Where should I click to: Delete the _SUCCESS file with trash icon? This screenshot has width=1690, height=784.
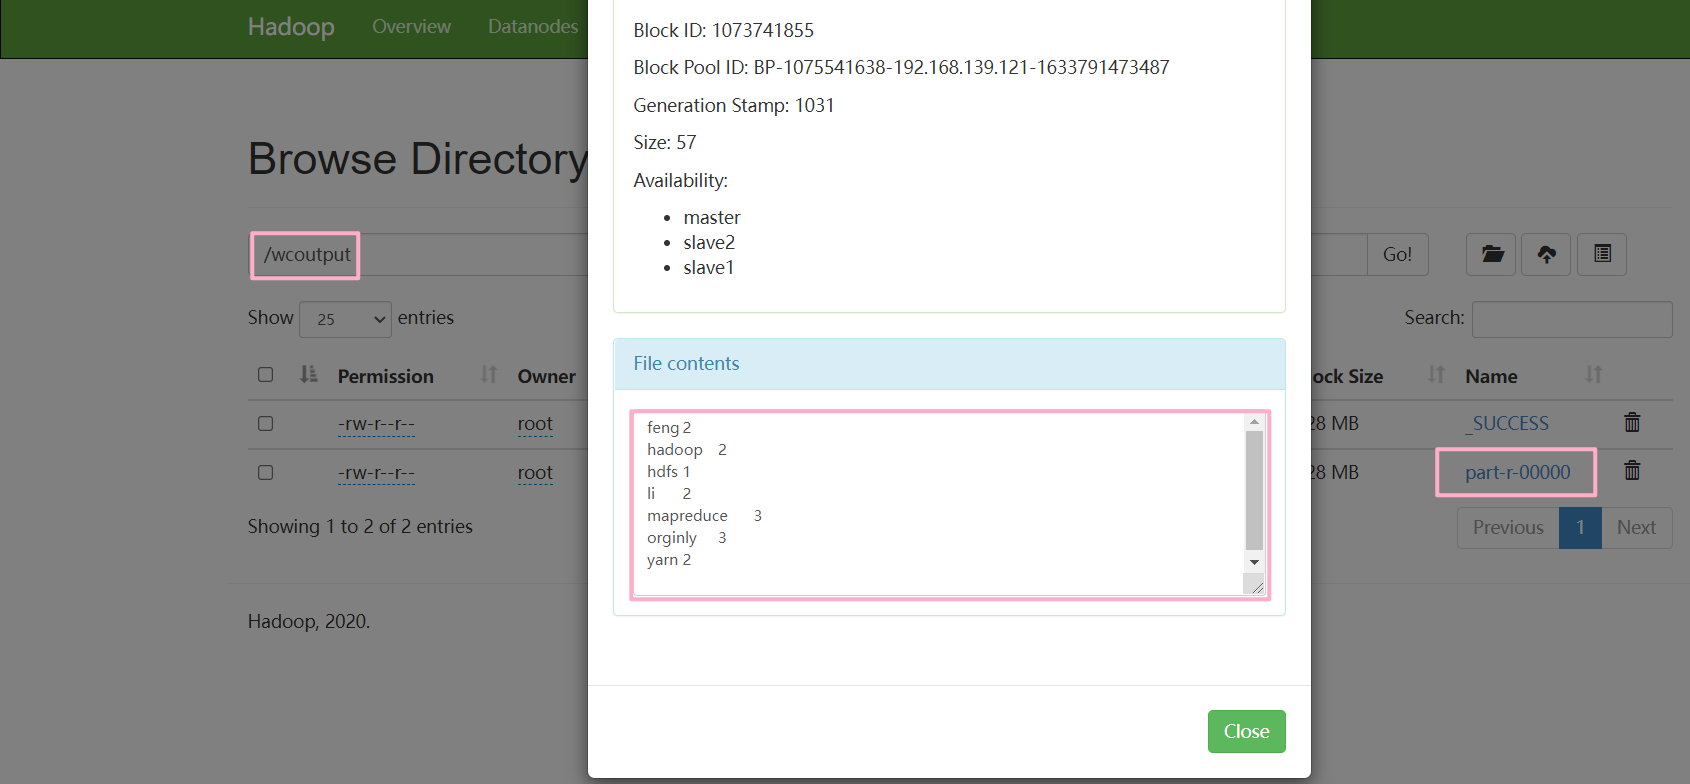tap(1632, 422)
